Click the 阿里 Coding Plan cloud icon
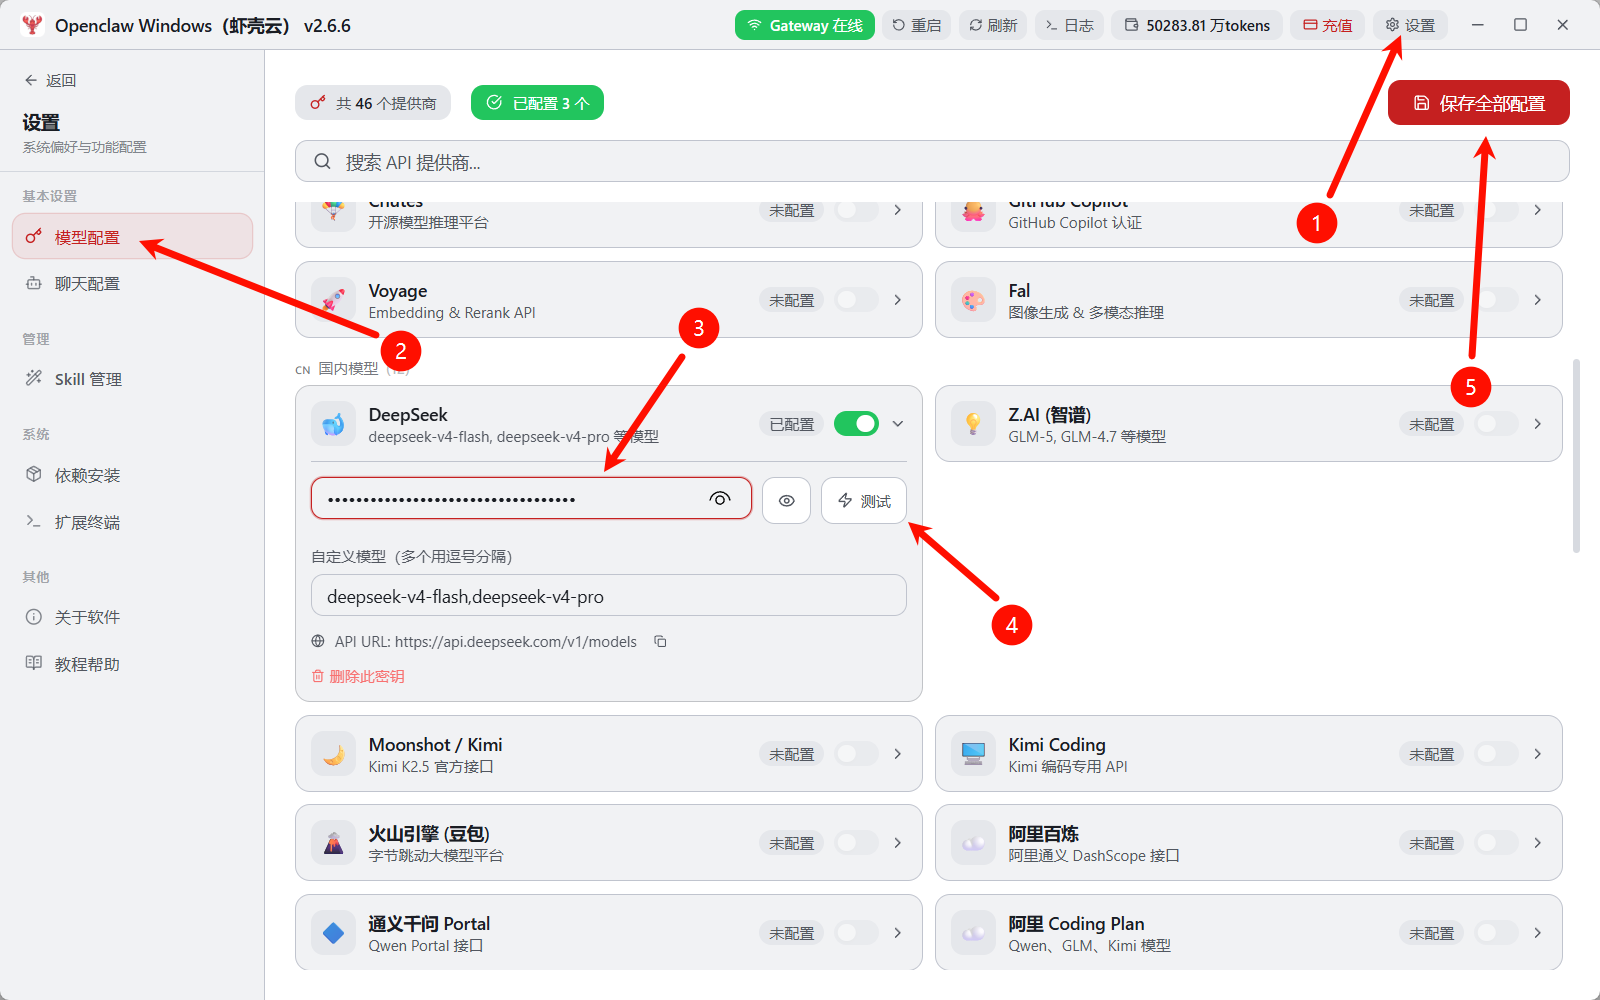1600x1000 pixels. [x=973, y=933]
